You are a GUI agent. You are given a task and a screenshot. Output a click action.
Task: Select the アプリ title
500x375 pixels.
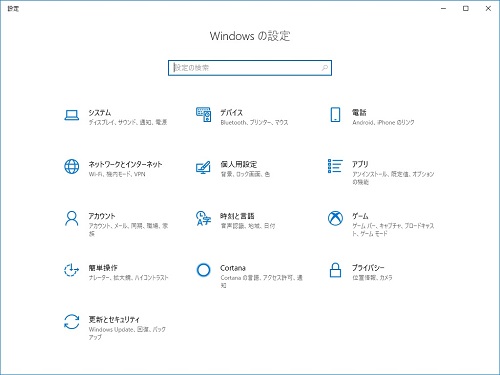(360, 164)
